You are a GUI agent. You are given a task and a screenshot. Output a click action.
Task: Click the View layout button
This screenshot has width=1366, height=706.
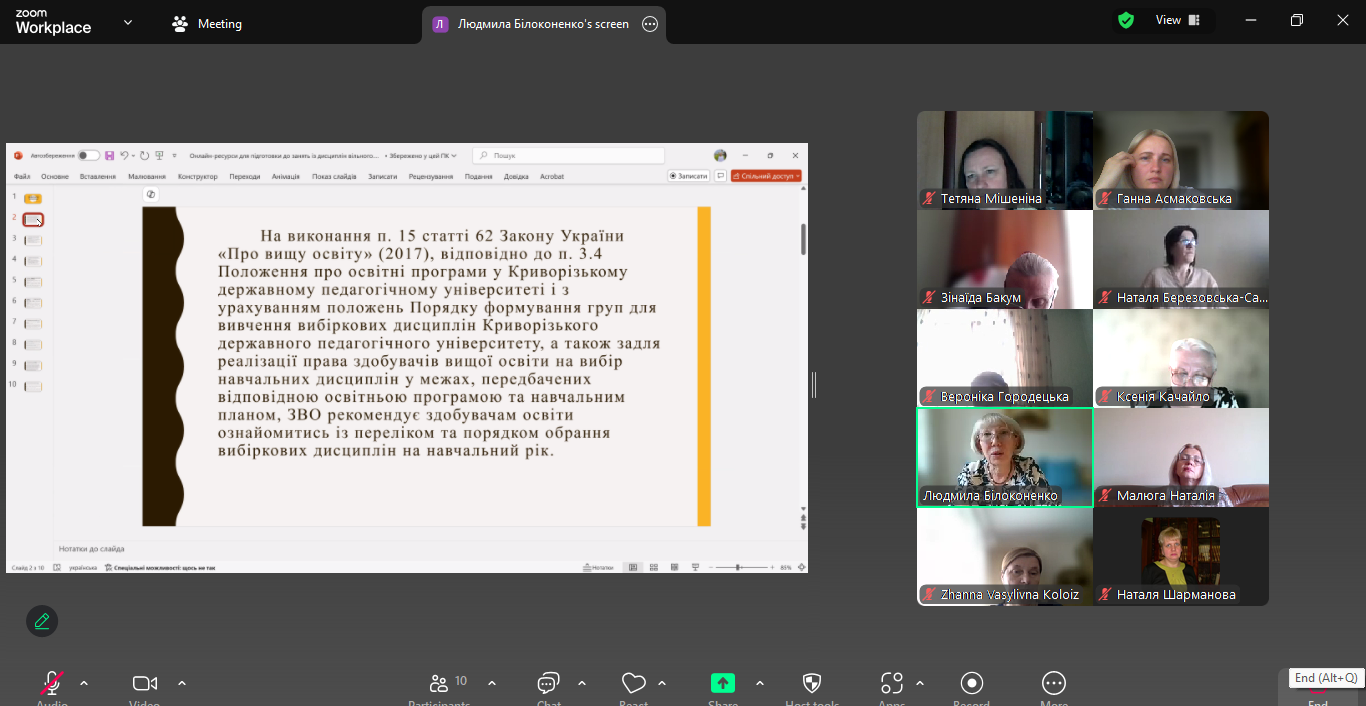point(1178,20)
